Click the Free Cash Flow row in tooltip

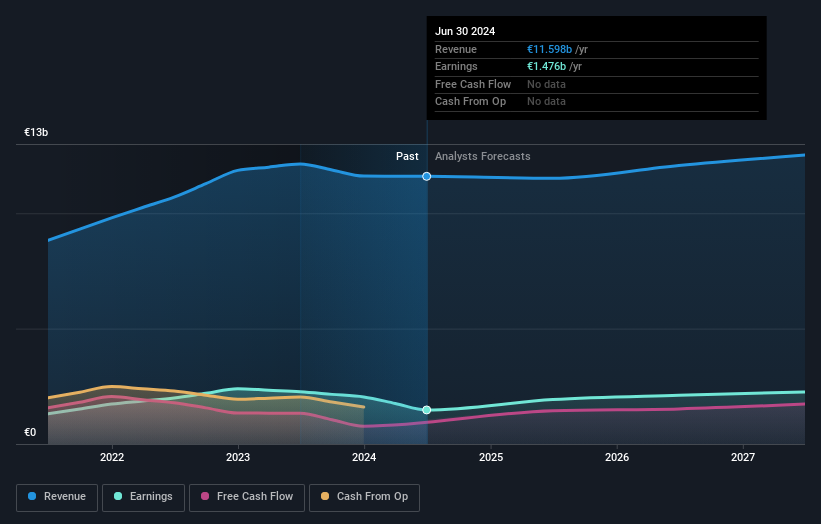tap(596, 84)
